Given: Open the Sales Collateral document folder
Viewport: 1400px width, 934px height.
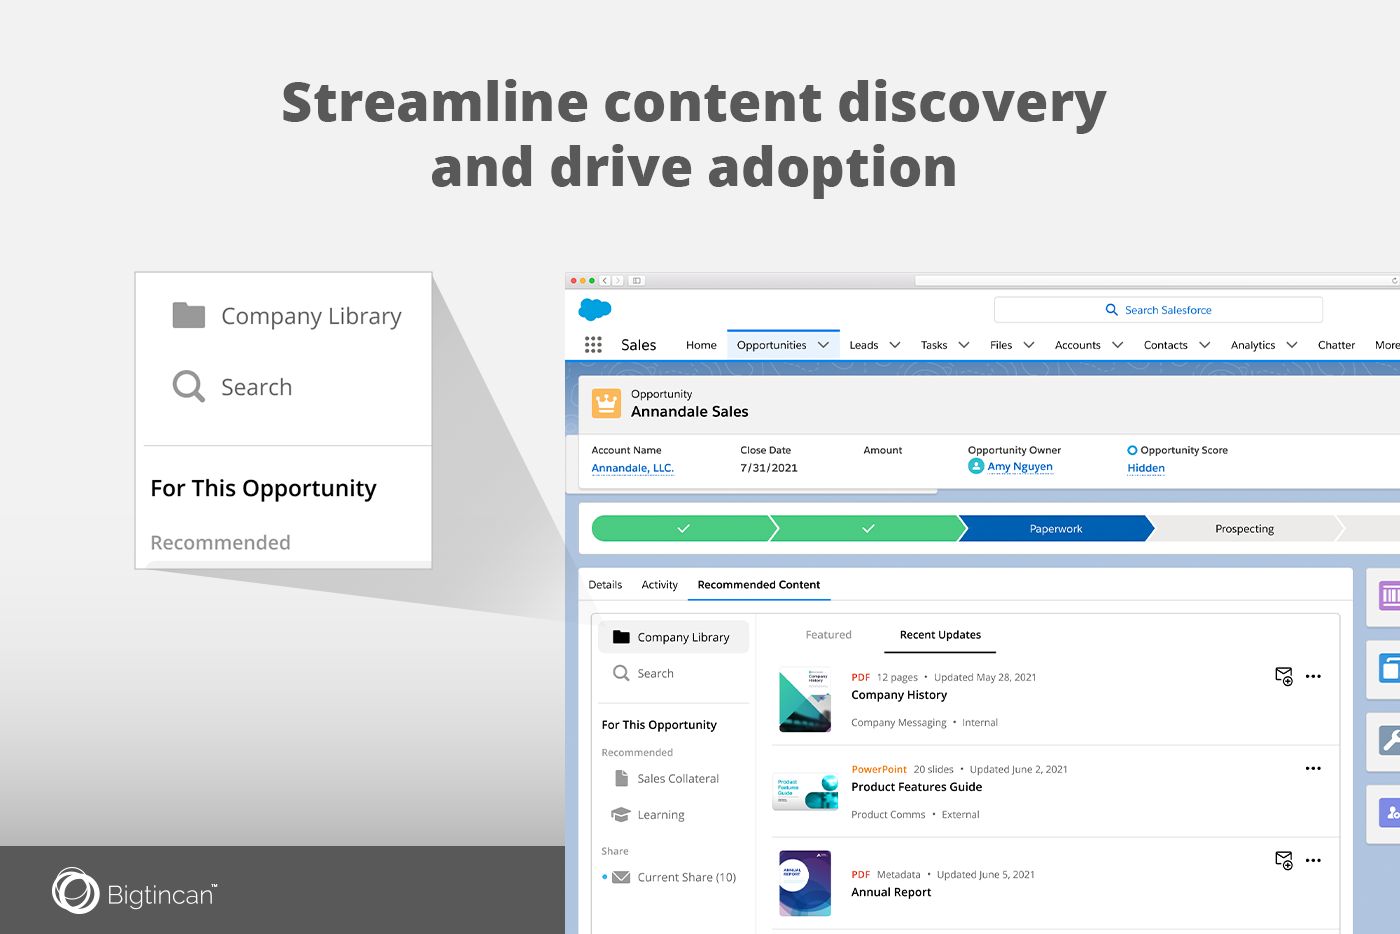Looking at the screenshot, I should (x=677, y=779).
